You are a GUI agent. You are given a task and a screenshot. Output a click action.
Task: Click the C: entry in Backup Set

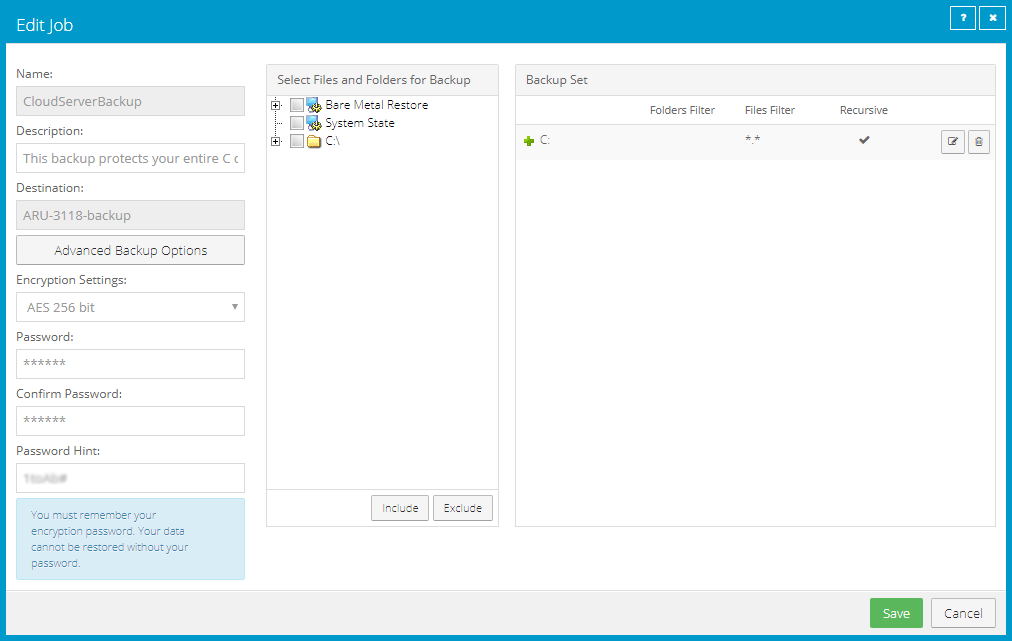pos(545,140)
